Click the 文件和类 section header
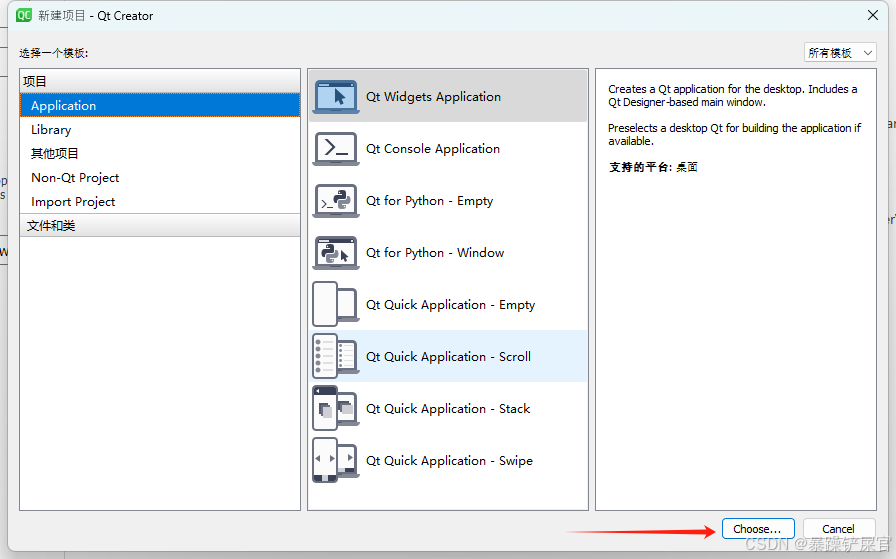Image resolution: width=896 pixels, height=559 pixels. 160,226
